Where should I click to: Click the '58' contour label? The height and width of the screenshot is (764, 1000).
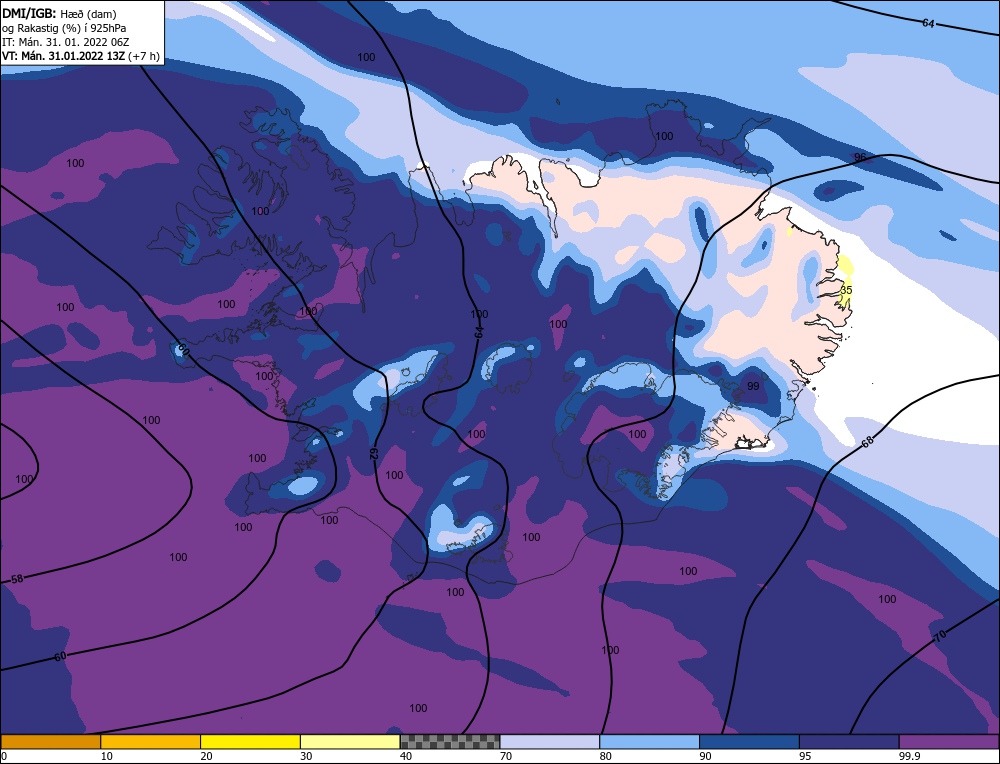pyautogui.click(x=17, y=579)
